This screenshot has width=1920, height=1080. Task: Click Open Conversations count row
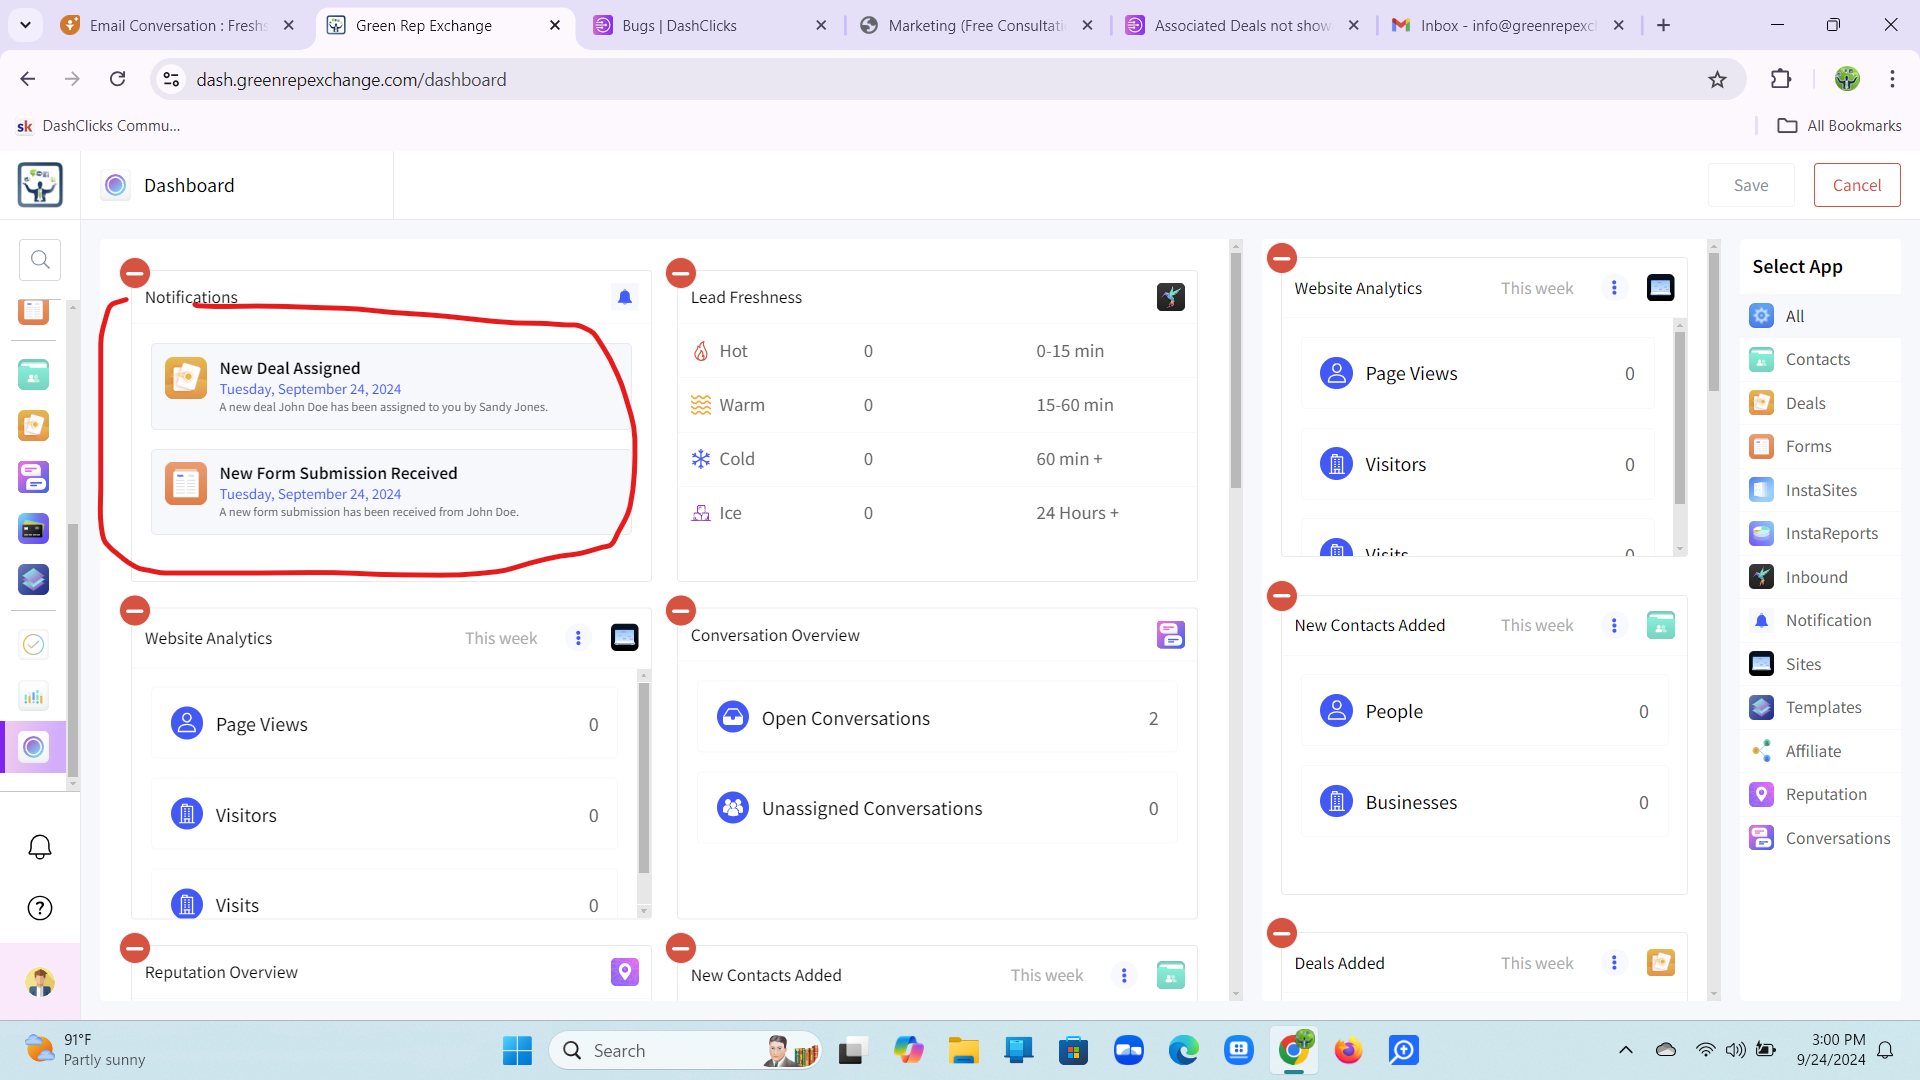click(x=937, y=718)
